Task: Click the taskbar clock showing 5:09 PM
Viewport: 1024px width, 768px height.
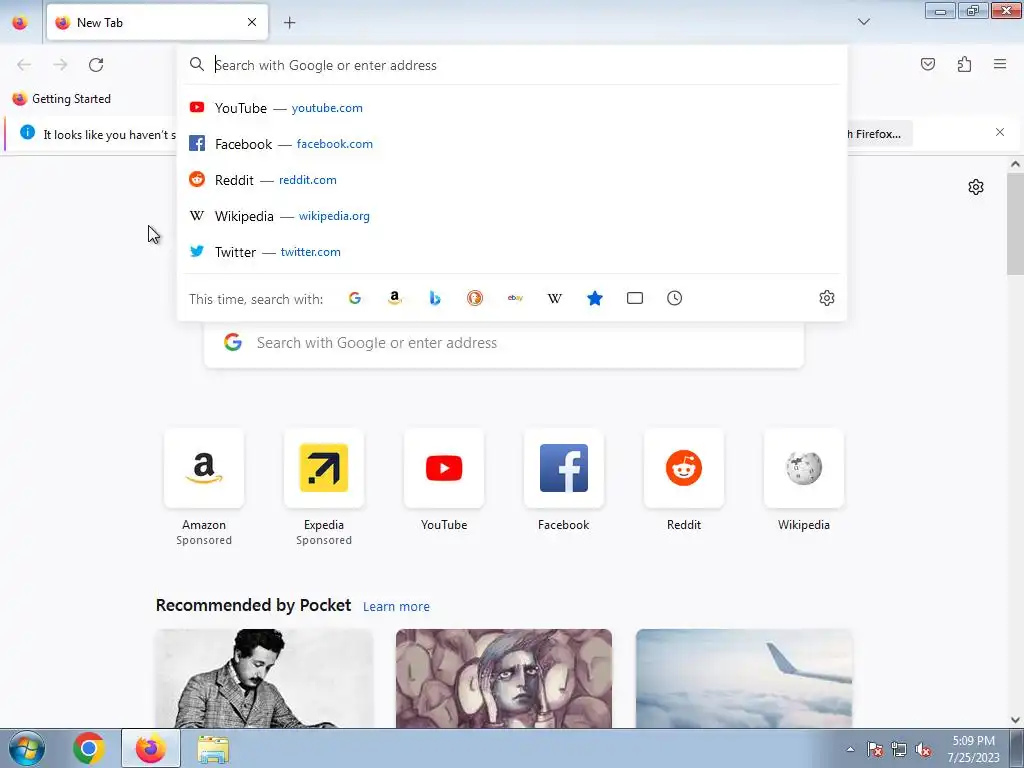Action: tap(973, 749)
